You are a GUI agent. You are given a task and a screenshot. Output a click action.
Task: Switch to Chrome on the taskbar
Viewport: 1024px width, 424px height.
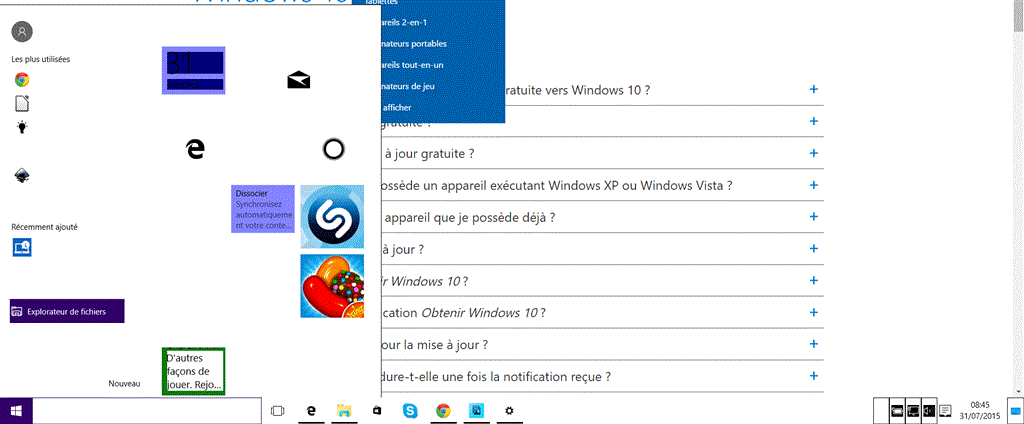click(x=443, y=411)
